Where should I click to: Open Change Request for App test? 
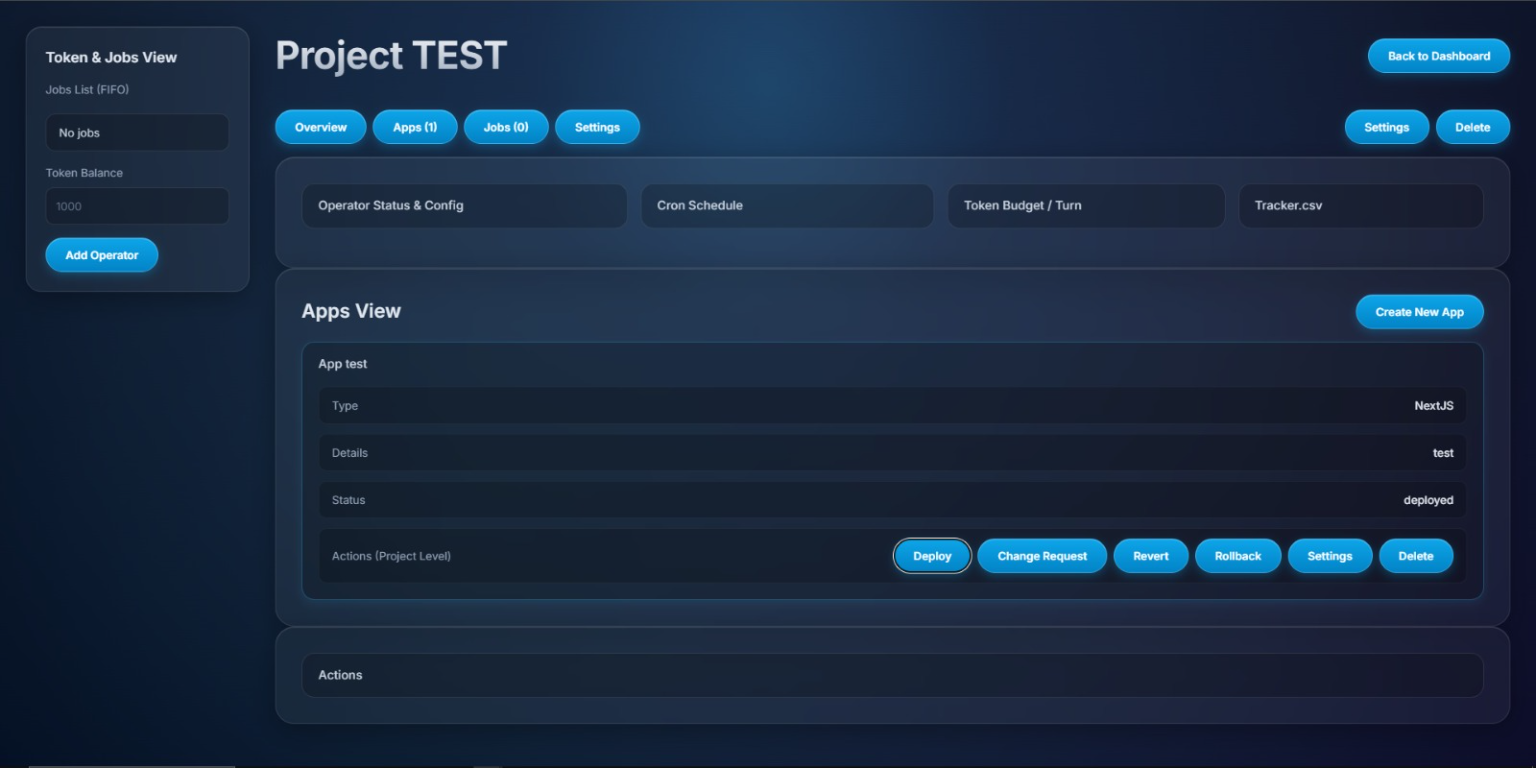(1042, 556)
